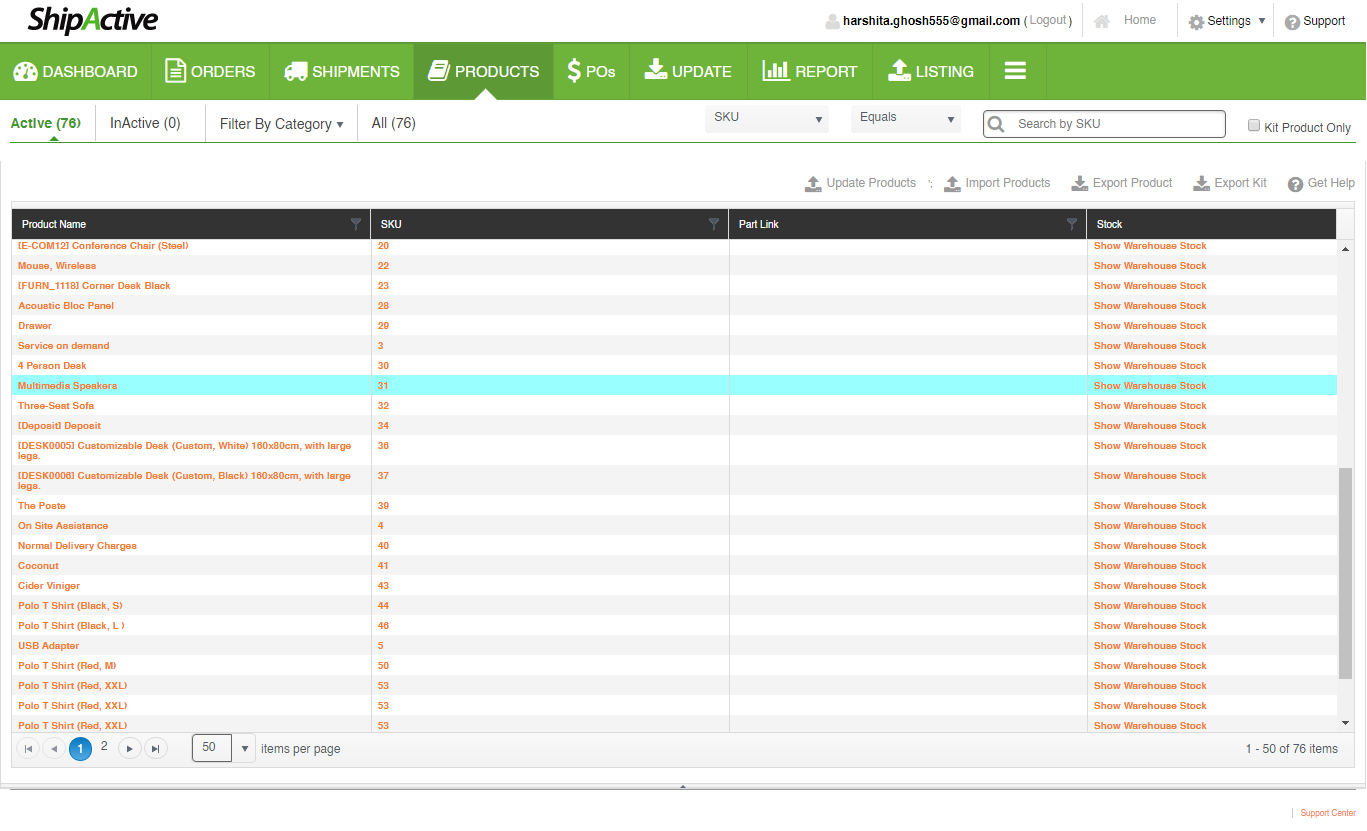Open the Equals condition dropdown

click(x=906, y=118)
